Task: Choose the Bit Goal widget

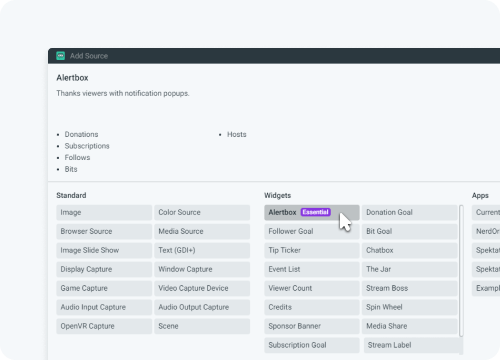Action: click(x=410, y=231)
